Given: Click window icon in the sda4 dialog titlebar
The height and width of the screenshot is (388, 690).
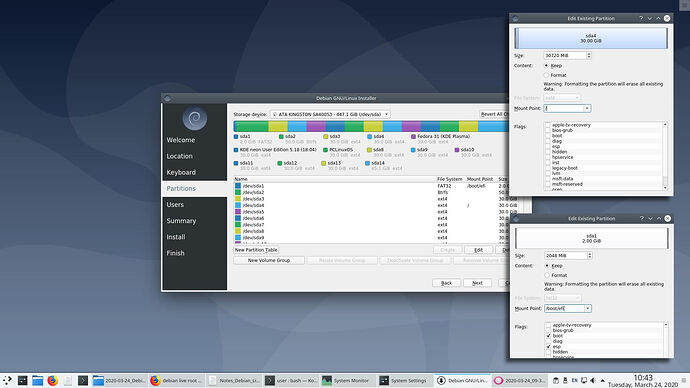Looking at the screenshot, I should pos(515,18).
